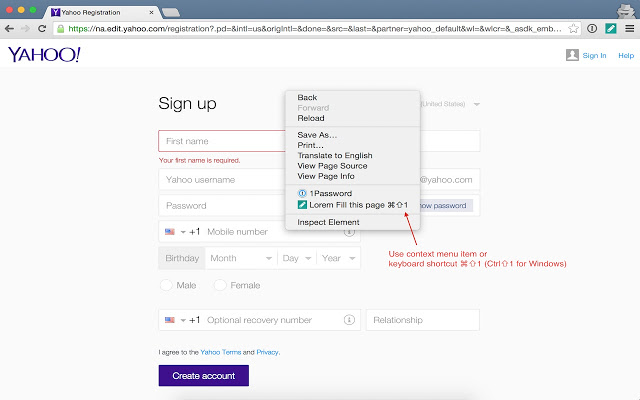
Task: Close the Yahoo Registration tab
Action: 151,12
